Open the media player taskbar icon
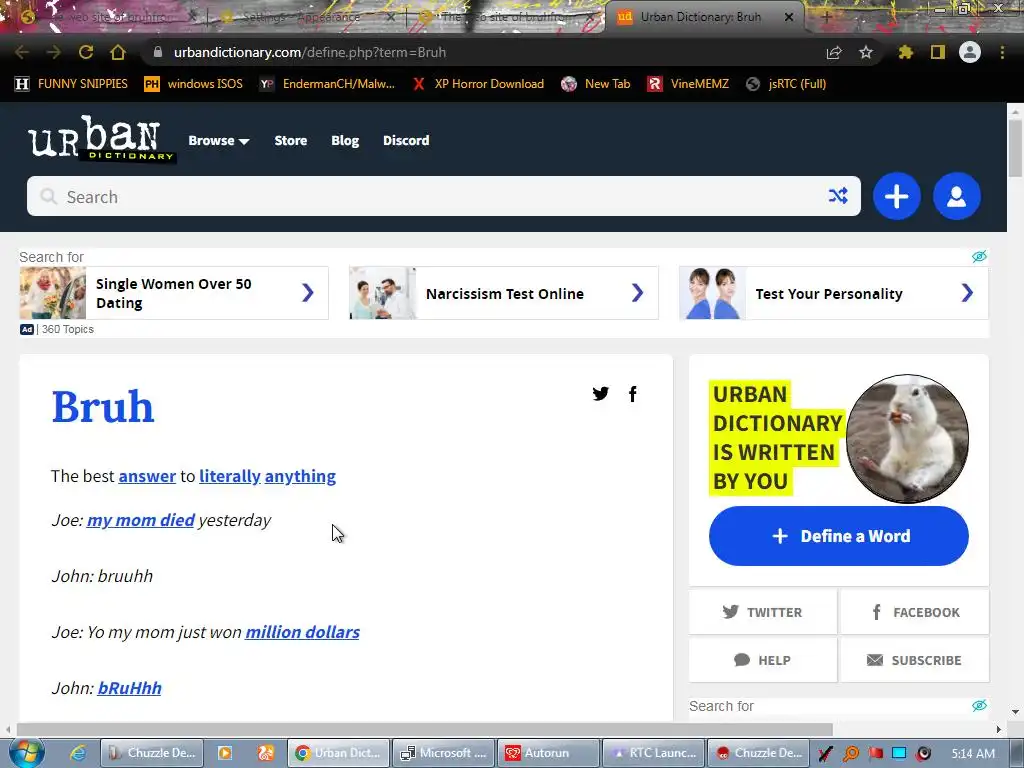 point(225,753)
